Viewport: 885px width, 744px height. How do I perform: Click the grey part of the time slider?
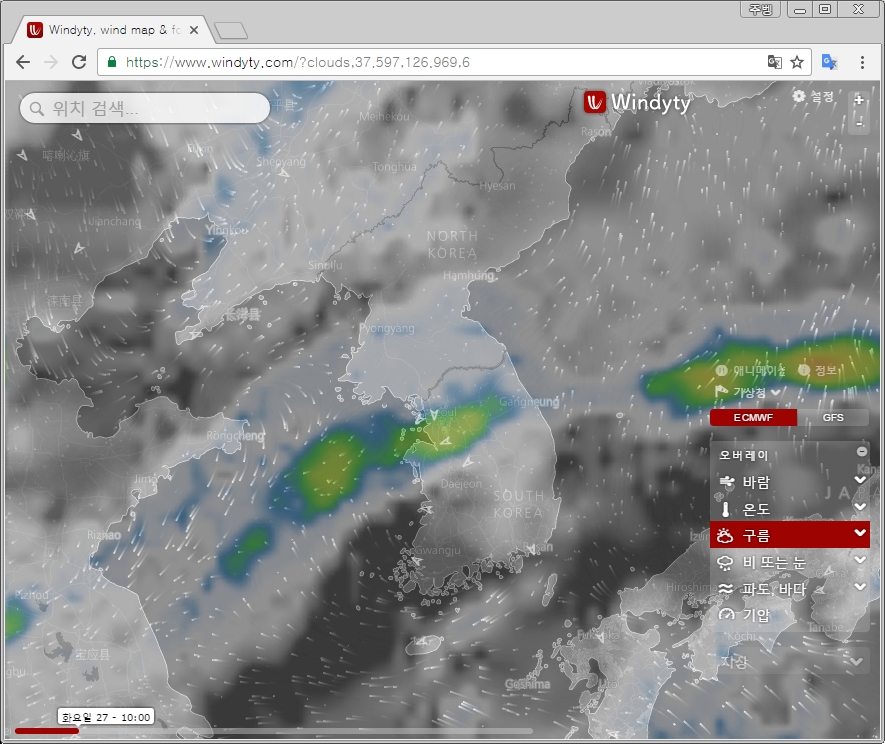(305, 730)
